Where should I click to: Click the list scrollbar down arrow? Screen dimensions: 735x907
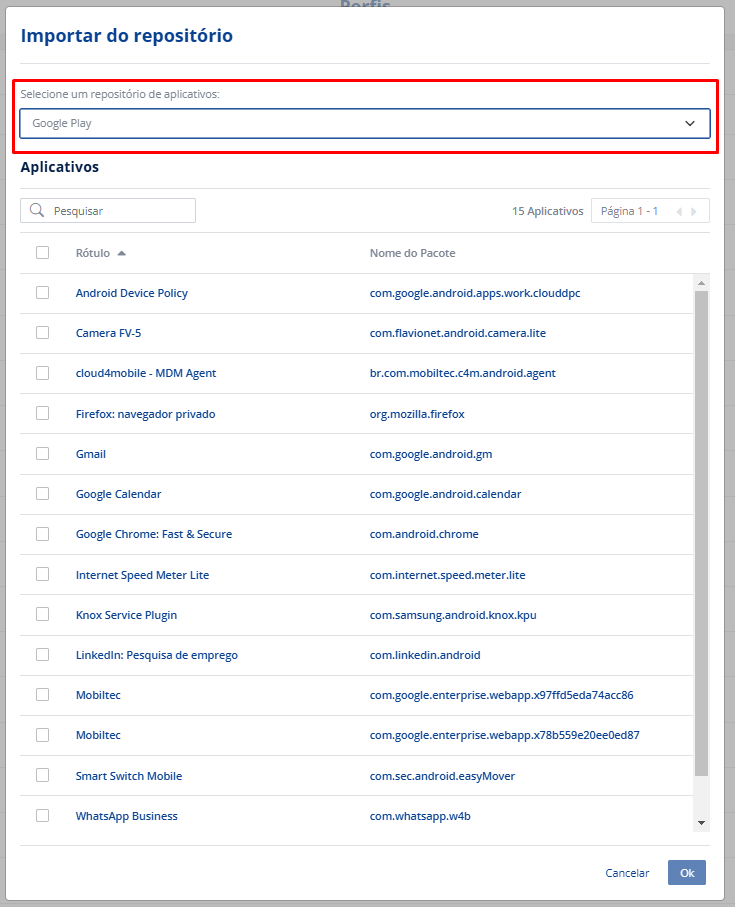coord(701,823)
